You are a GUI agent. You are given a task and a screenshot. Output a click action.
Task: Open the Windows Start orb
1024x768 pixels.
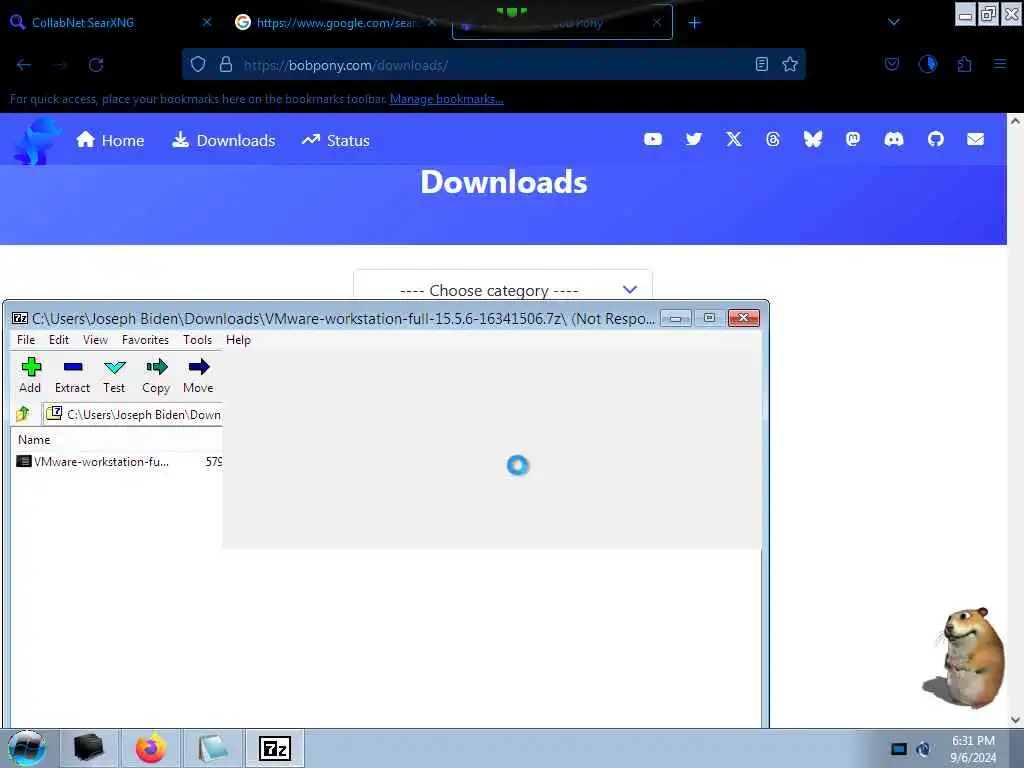(27, 748)
